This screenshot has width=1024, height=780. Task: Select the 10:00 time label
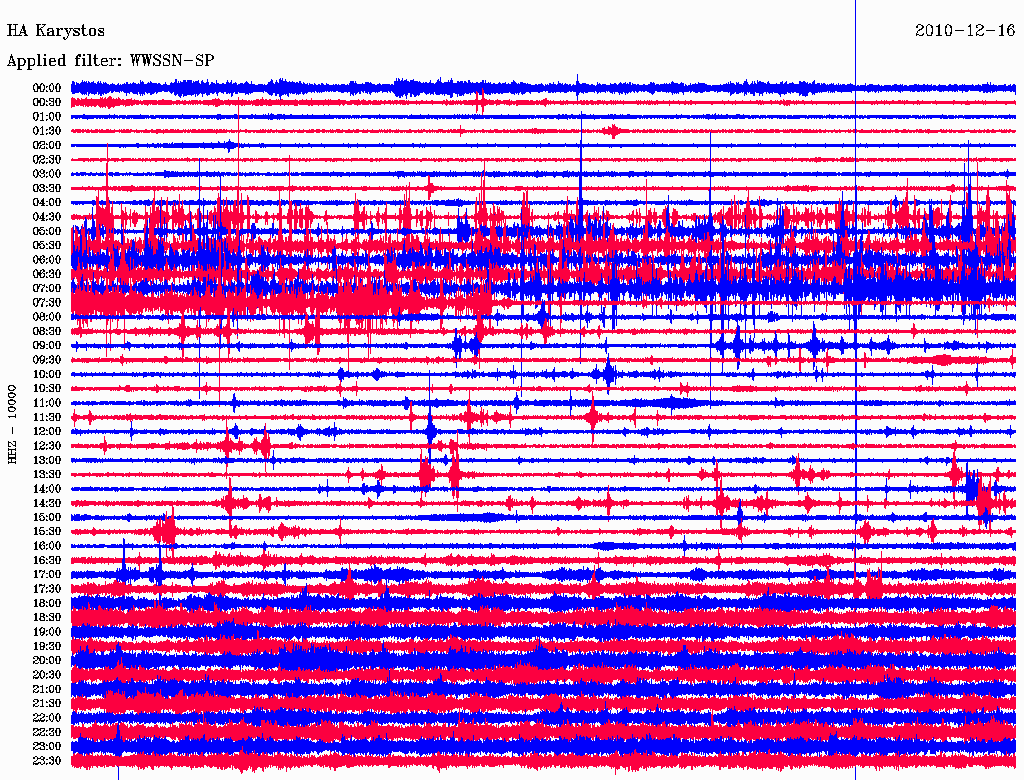point(46,374)
